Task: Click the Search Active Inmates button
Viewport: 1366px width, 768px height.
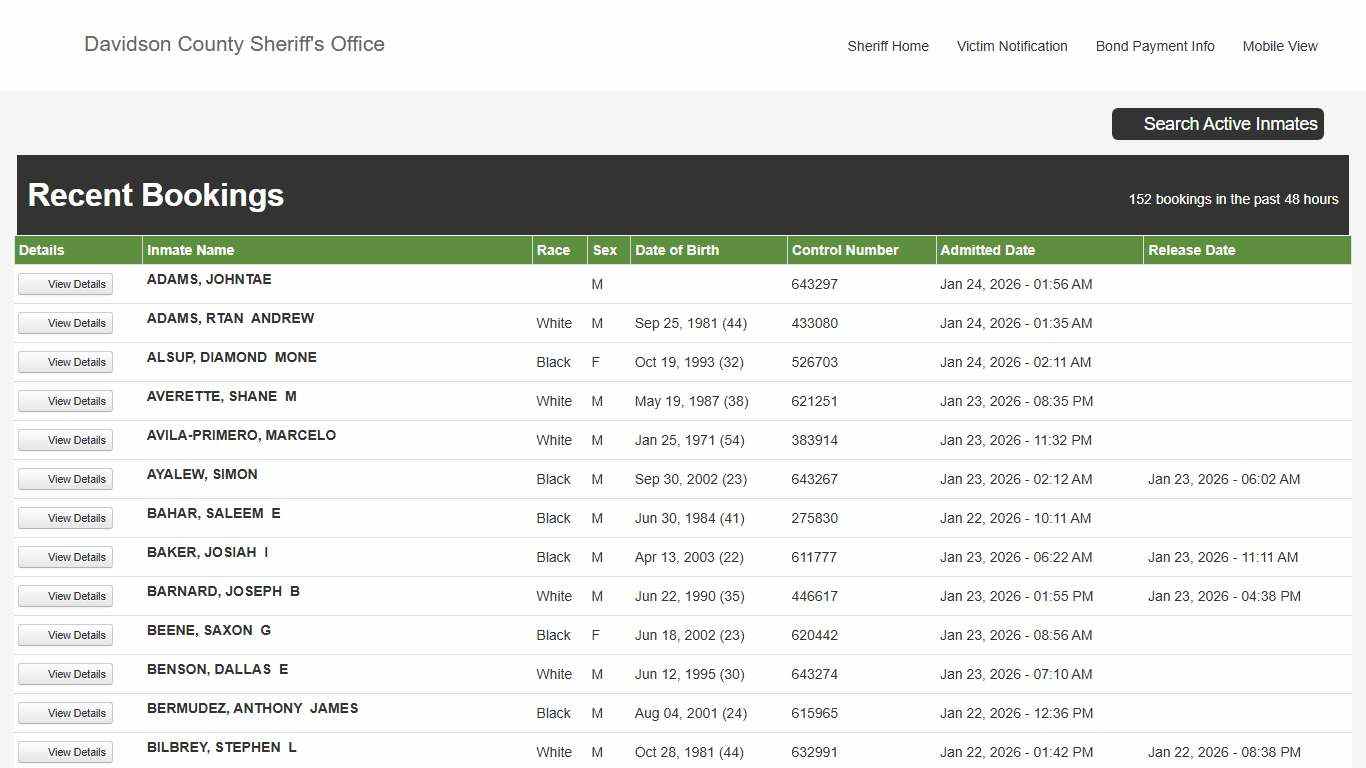Action: (x=1217, y=124)
